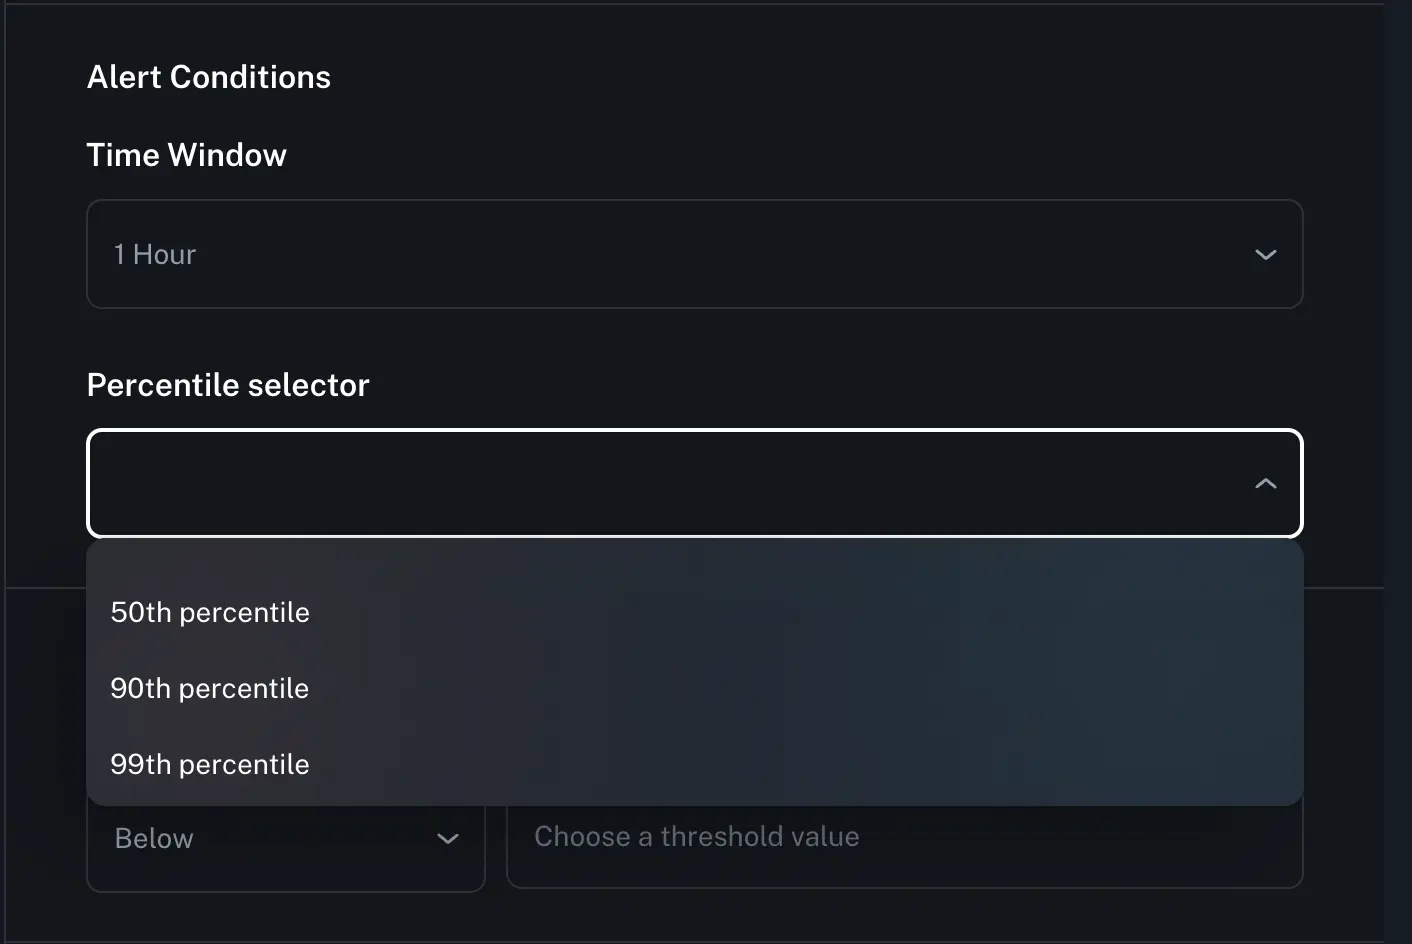Click the Percentile selector label
The image size is (1412, 944).
click(x=228, y=384)
